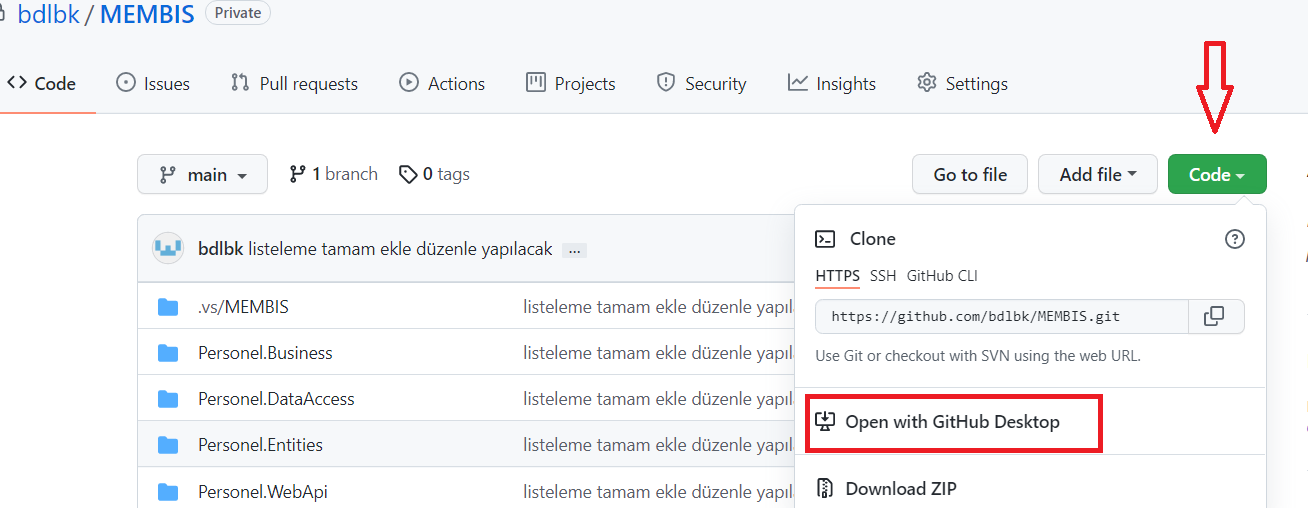Switch to the Projects tab
This screenshot has height=508, width=1308.
click(571, 84)
